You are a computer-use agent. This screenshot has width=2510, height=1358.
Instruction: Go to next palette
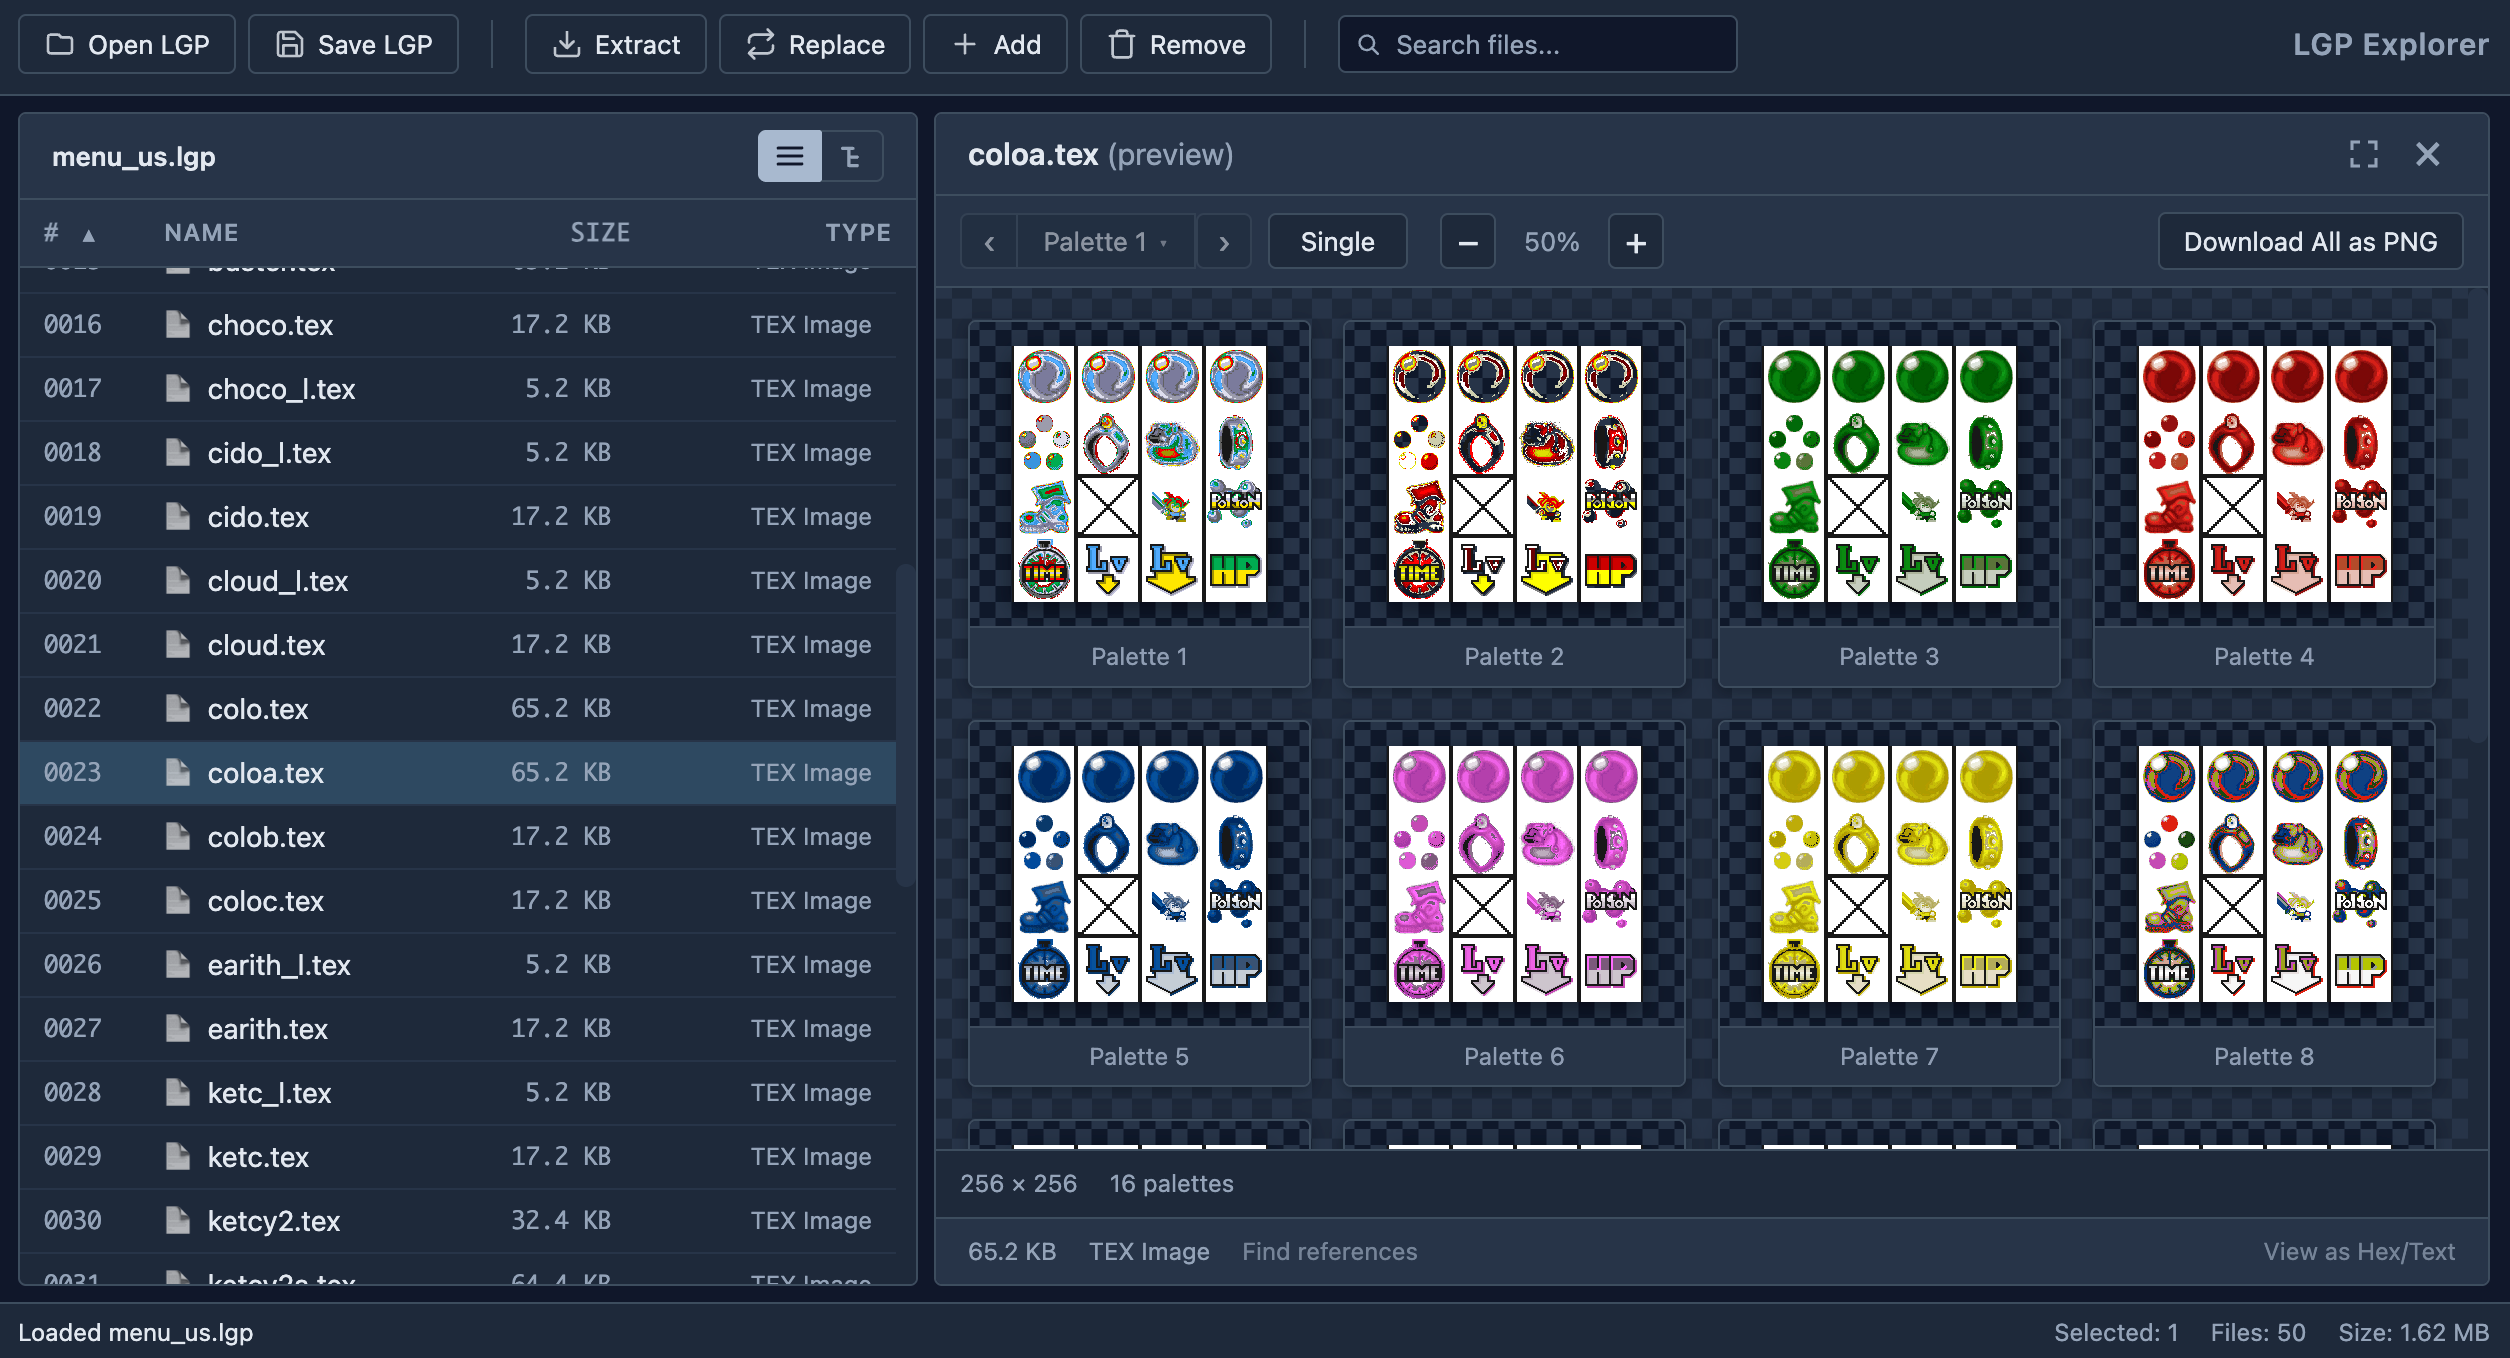pos(1224,242)
